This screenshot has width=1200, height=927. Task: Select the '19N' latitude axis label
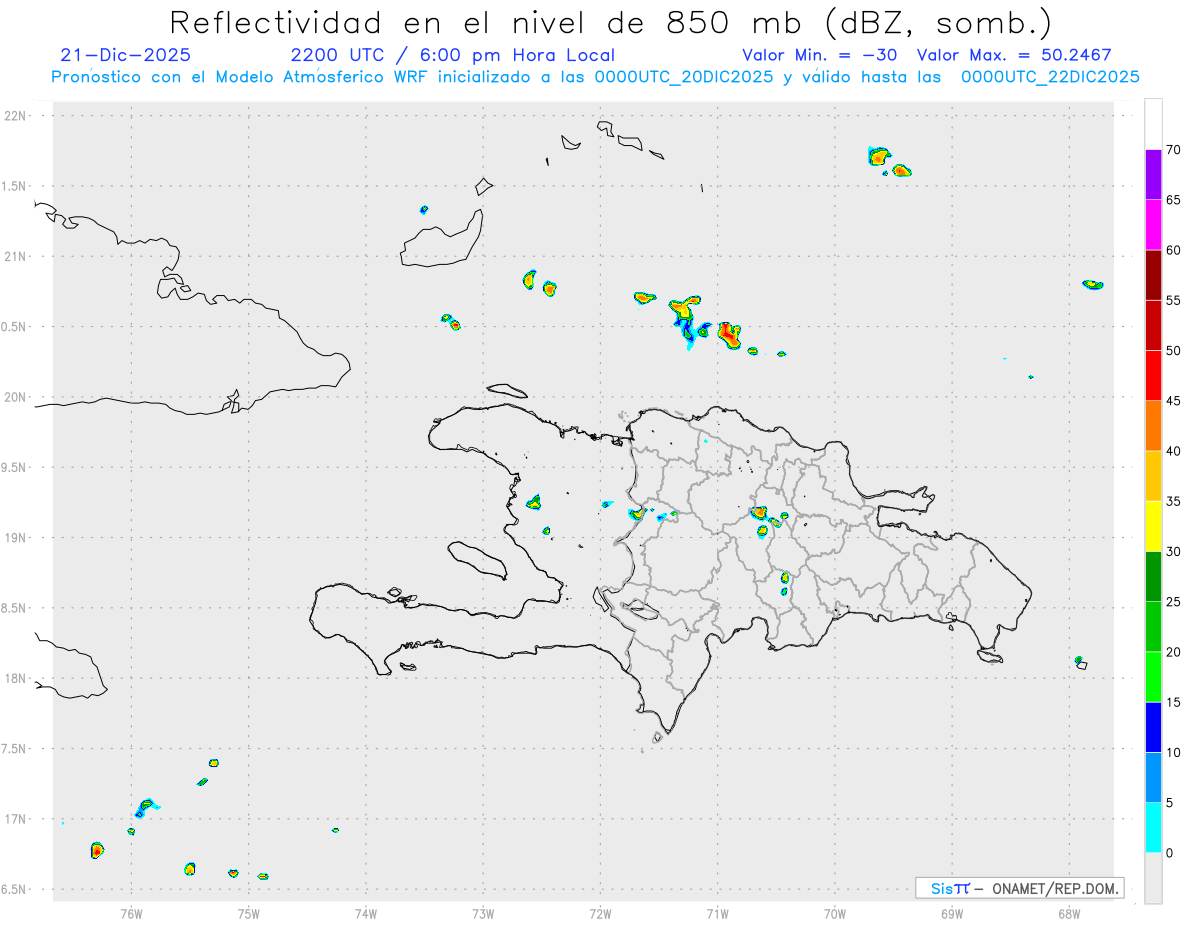17,538
